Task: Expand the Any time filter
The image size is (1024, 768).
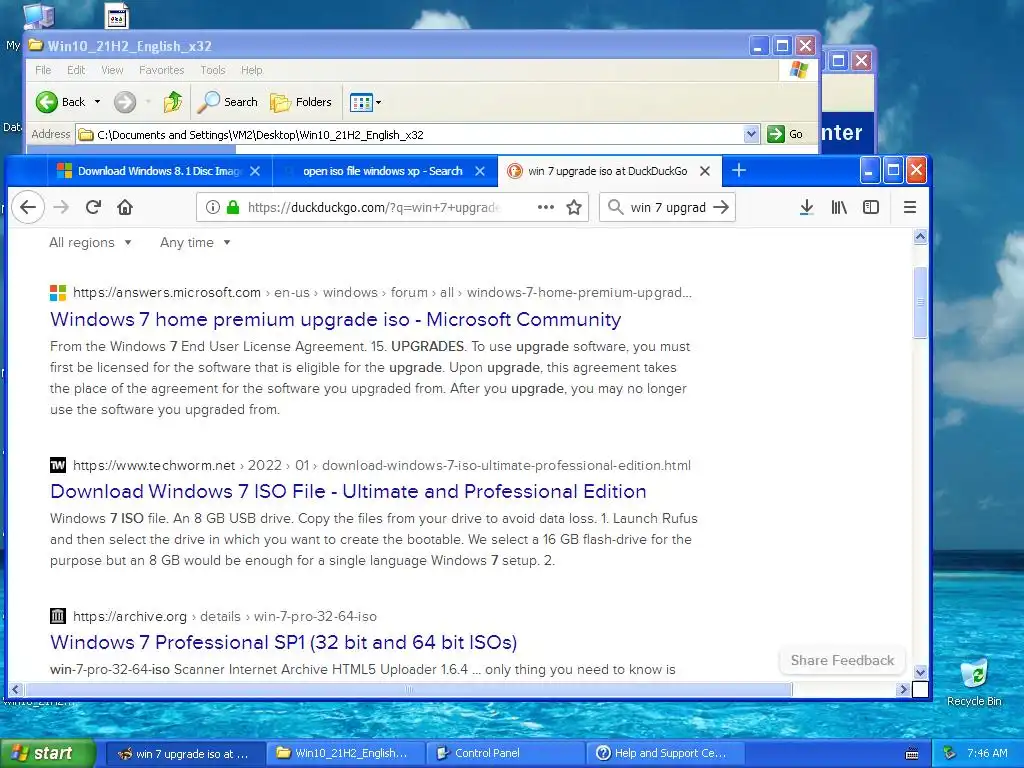Action: (195, 242)
